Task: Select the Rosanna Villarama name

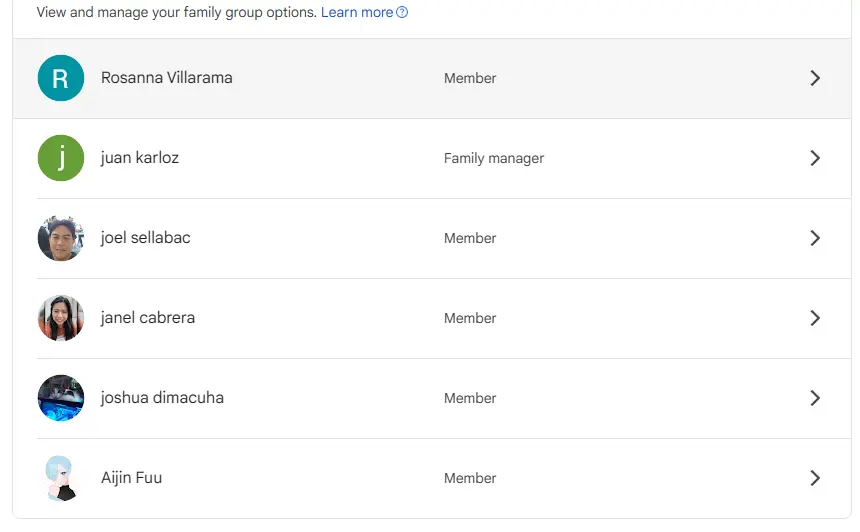Action: [167, 78]
